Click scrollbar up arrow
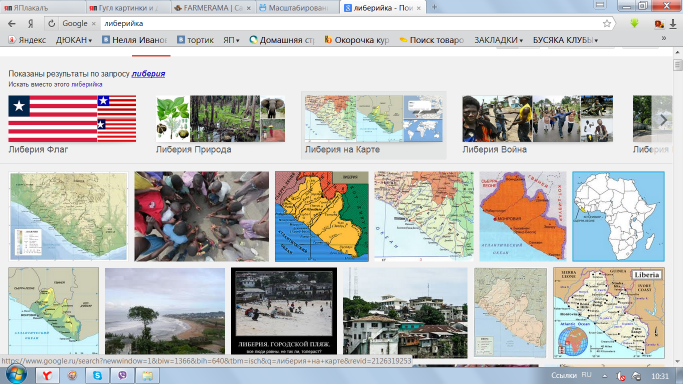Viewport: 683px width, 384px height. [x=677, y=52]
